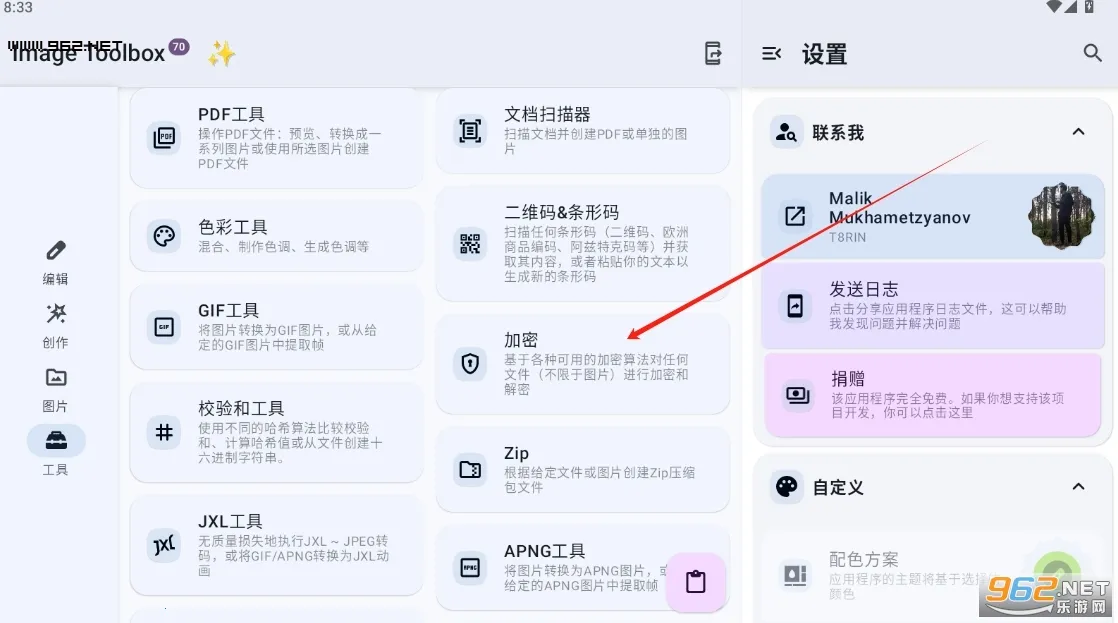Collapse the 自定义 section chevron
This screenshot has height=623, width=1118.
tap(1078, 487)
